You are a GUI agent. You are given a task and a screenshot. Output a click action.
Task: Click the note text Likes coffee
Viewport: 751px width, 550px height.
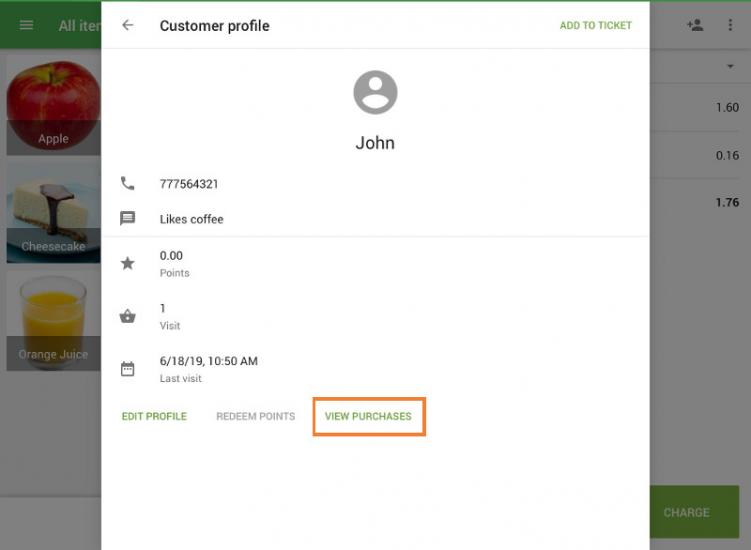pos(192,219)
